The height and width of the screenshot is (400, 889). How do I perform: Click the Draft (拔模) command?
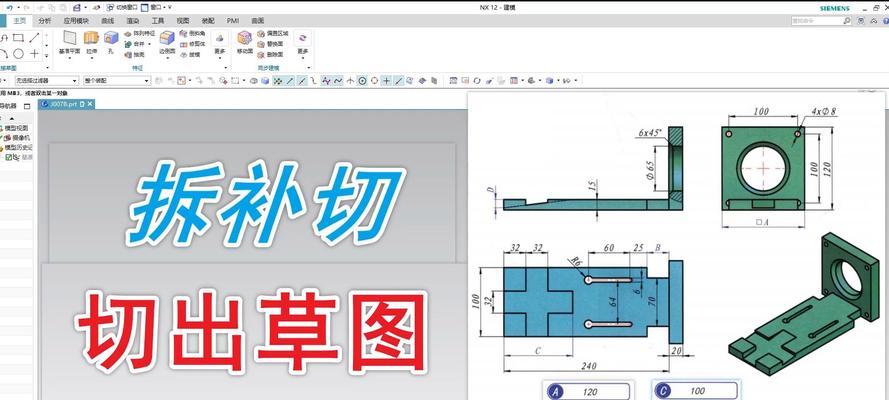click(190, 55)
